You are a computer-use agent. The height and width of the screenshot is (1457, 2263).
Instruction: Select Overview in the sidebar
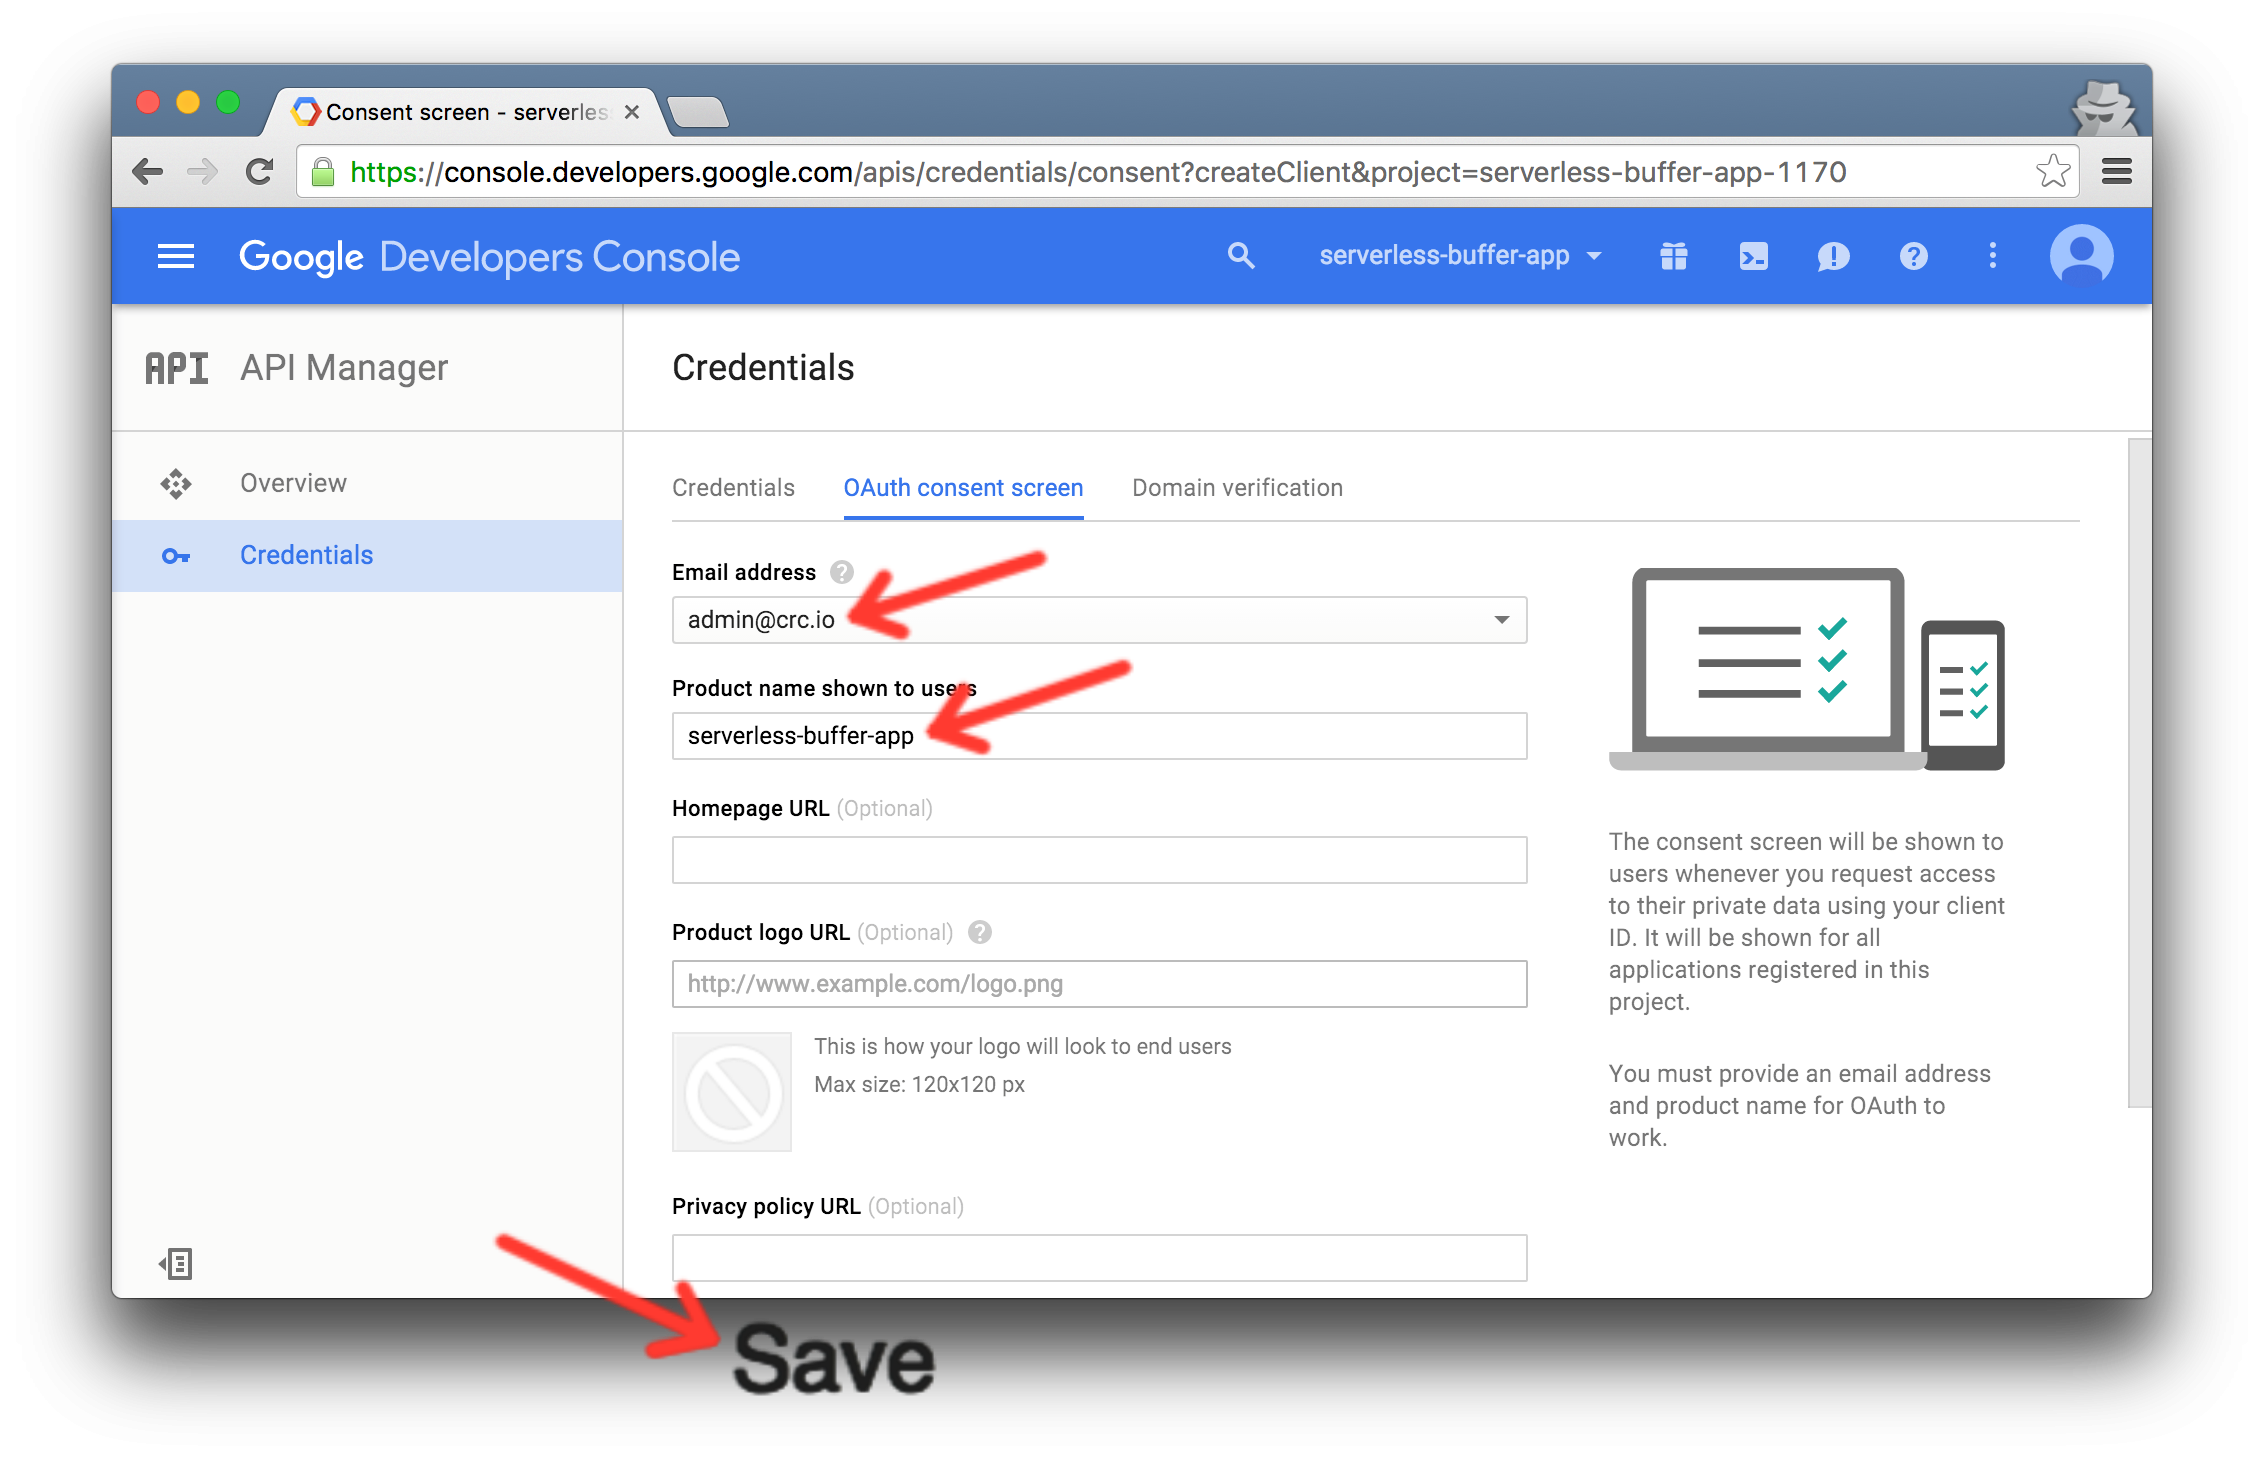(x=293, y=483)
